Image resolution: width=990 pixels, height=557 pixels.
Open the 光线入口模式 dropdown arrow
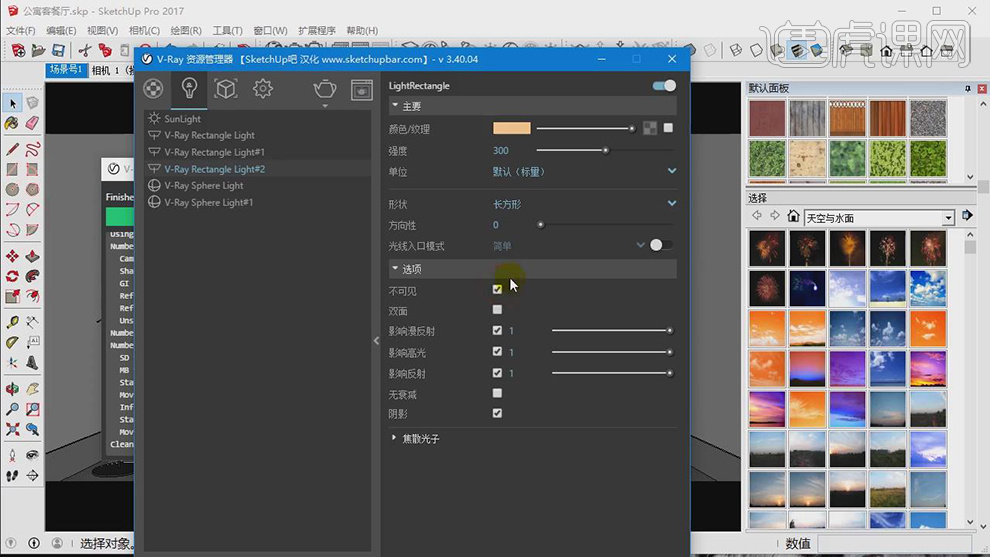(x=640, y=245)
